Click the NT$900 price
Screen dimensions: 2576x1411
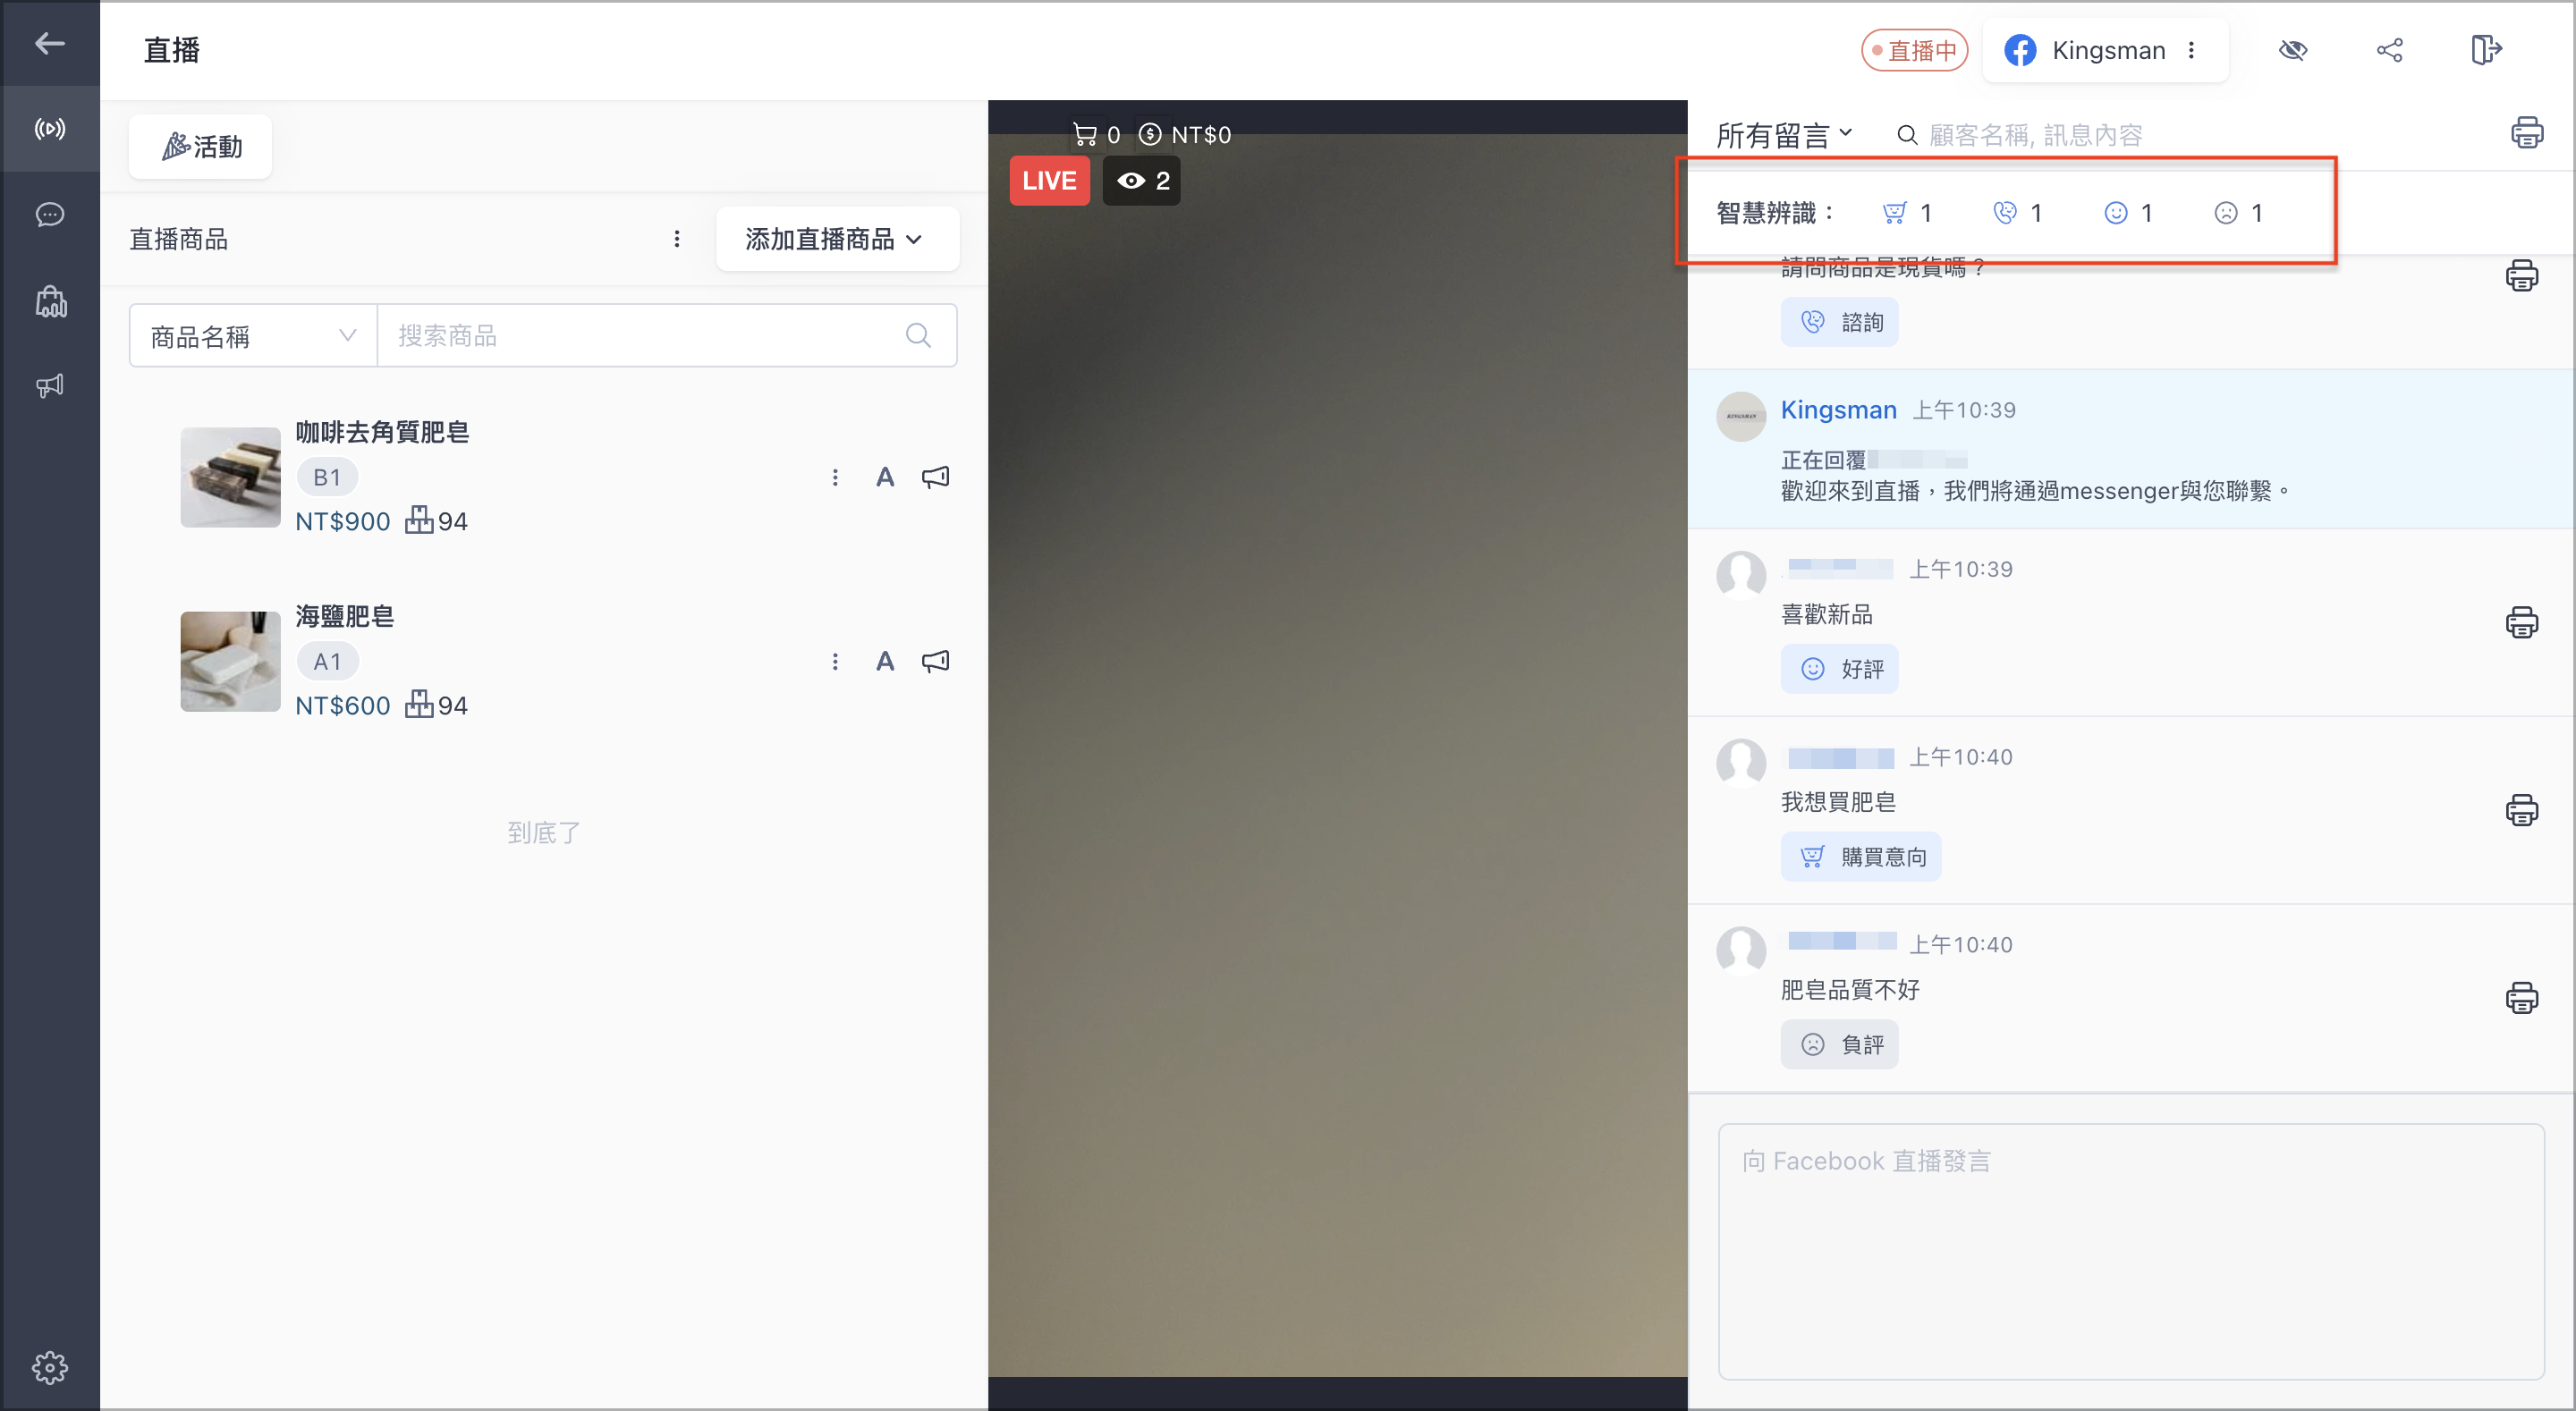pos(343,522)
